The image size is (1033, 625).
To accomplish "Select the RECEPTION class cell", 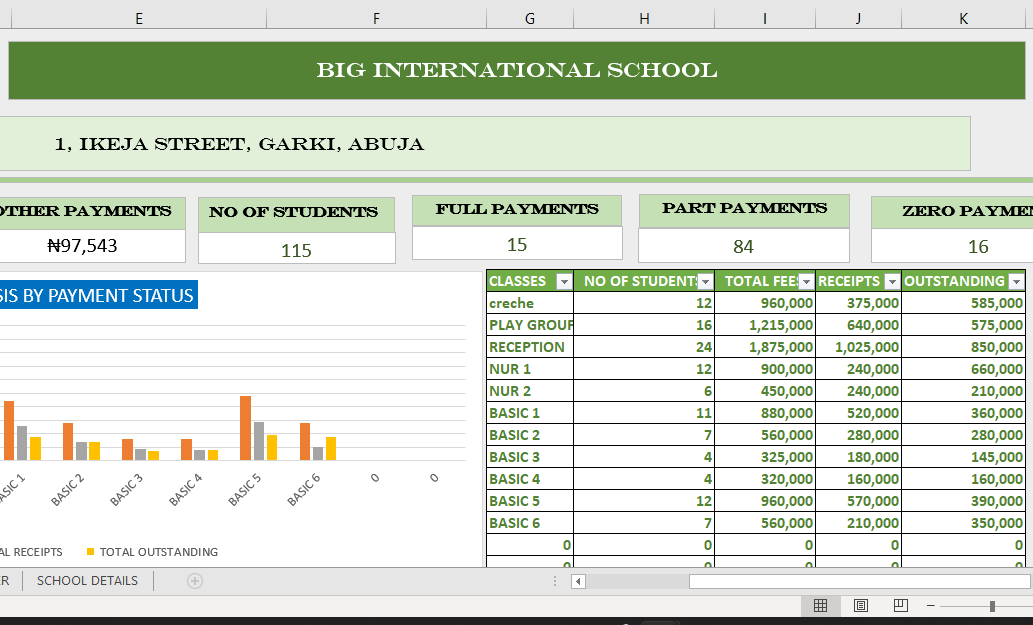I will coord(529,347).
